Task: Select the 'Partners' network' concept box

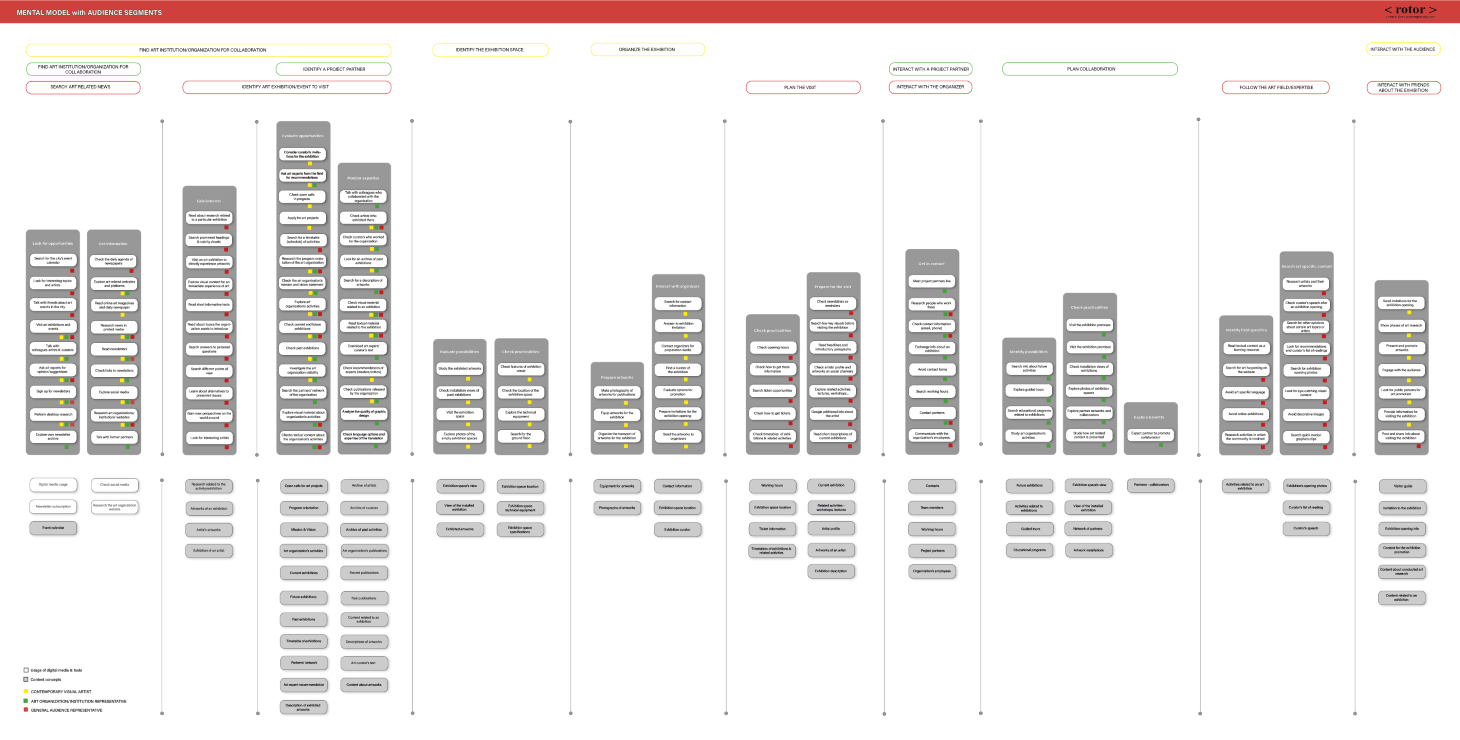Action: [304, 662]
